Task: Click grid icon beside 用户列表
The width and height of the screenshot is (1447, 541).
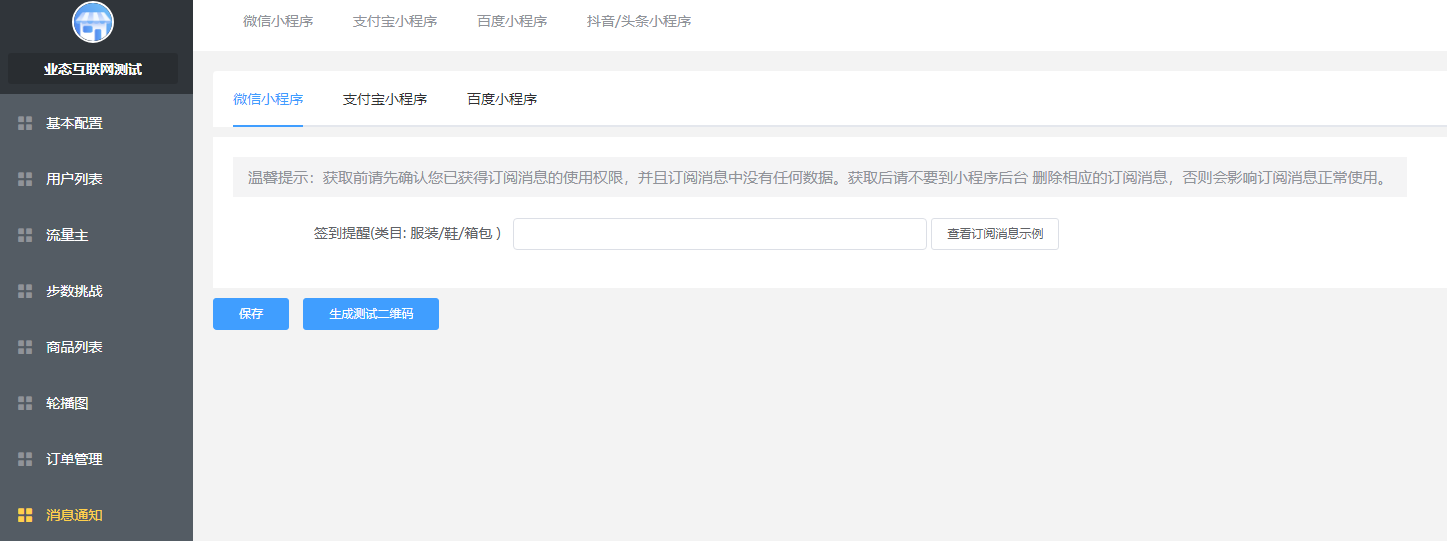Action: 26,180
